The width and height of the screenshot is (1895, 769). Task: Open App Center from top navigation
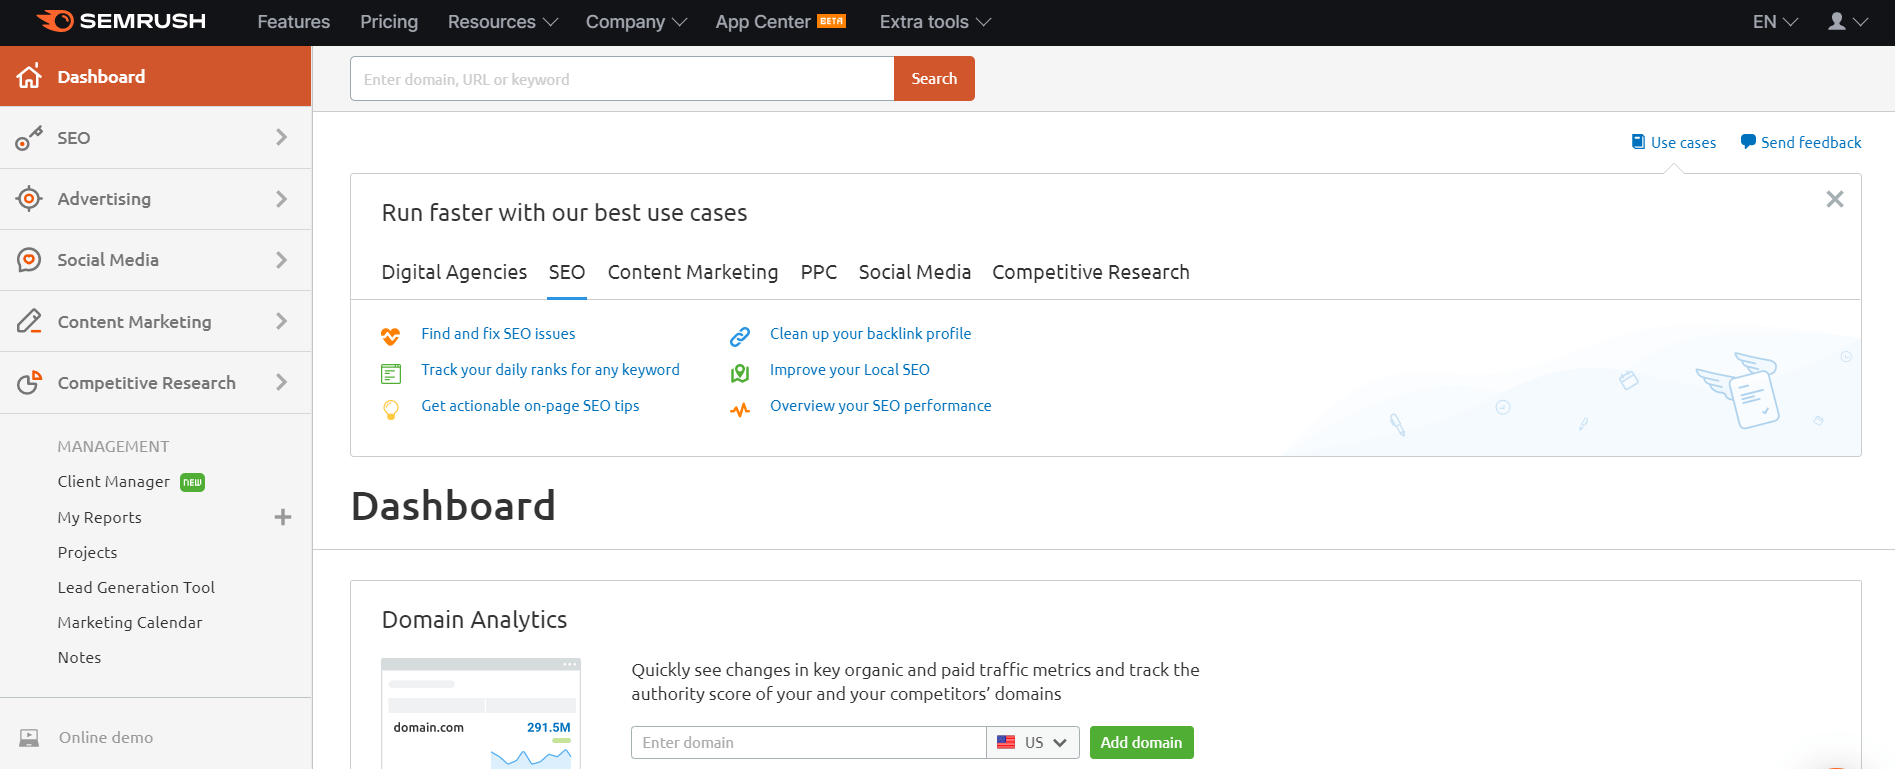(763, 22)
